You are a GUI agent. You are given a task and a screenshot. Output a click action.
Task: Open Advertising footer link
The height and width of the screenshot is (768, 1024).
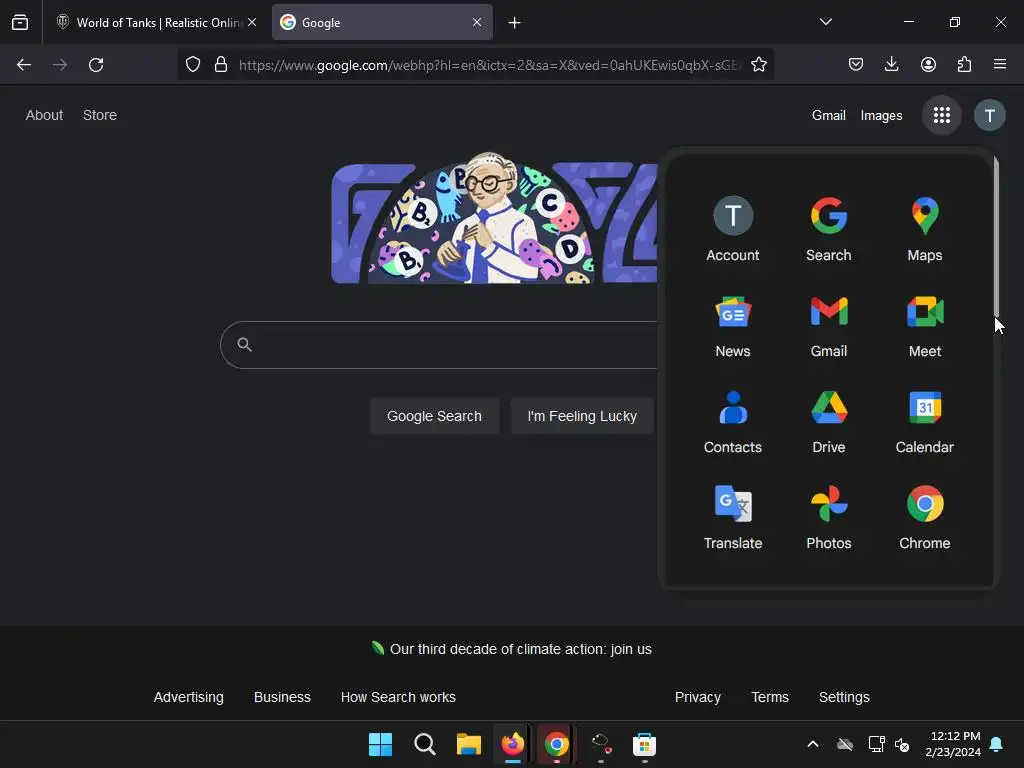pos(188,697)
